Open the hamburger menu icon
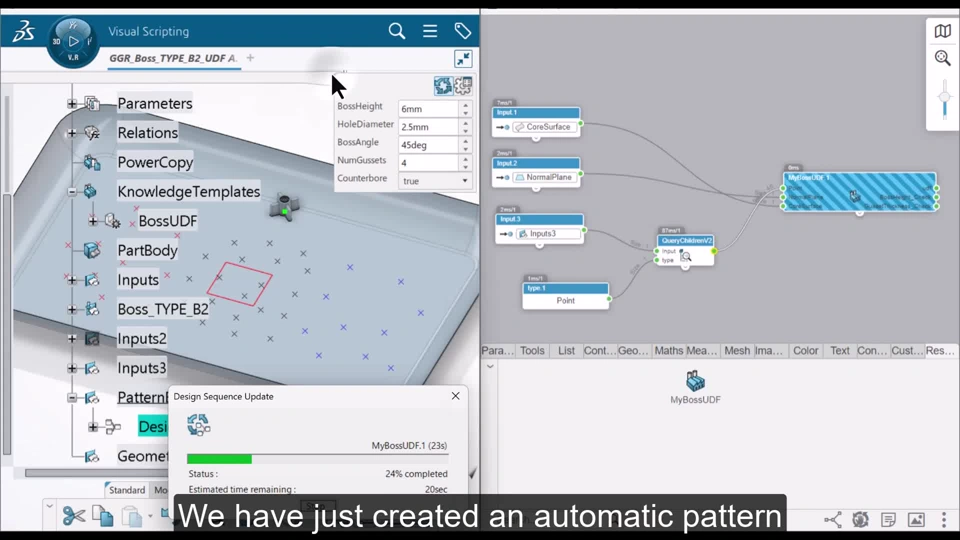The width and height of the screenshot is (960, 540). 430,31
